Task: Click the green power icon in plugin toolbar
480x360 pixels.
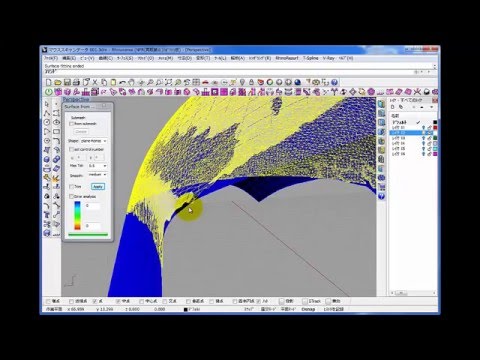Action: (x=49, y=92)
